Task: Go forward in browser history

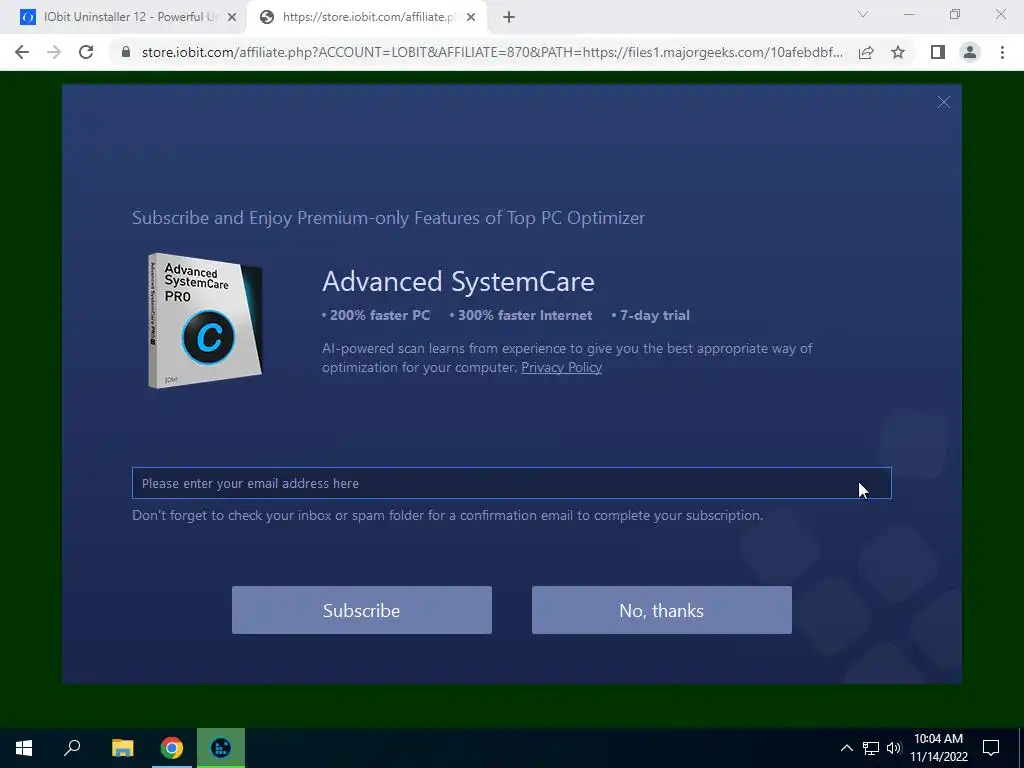Action: coord(54,52)
